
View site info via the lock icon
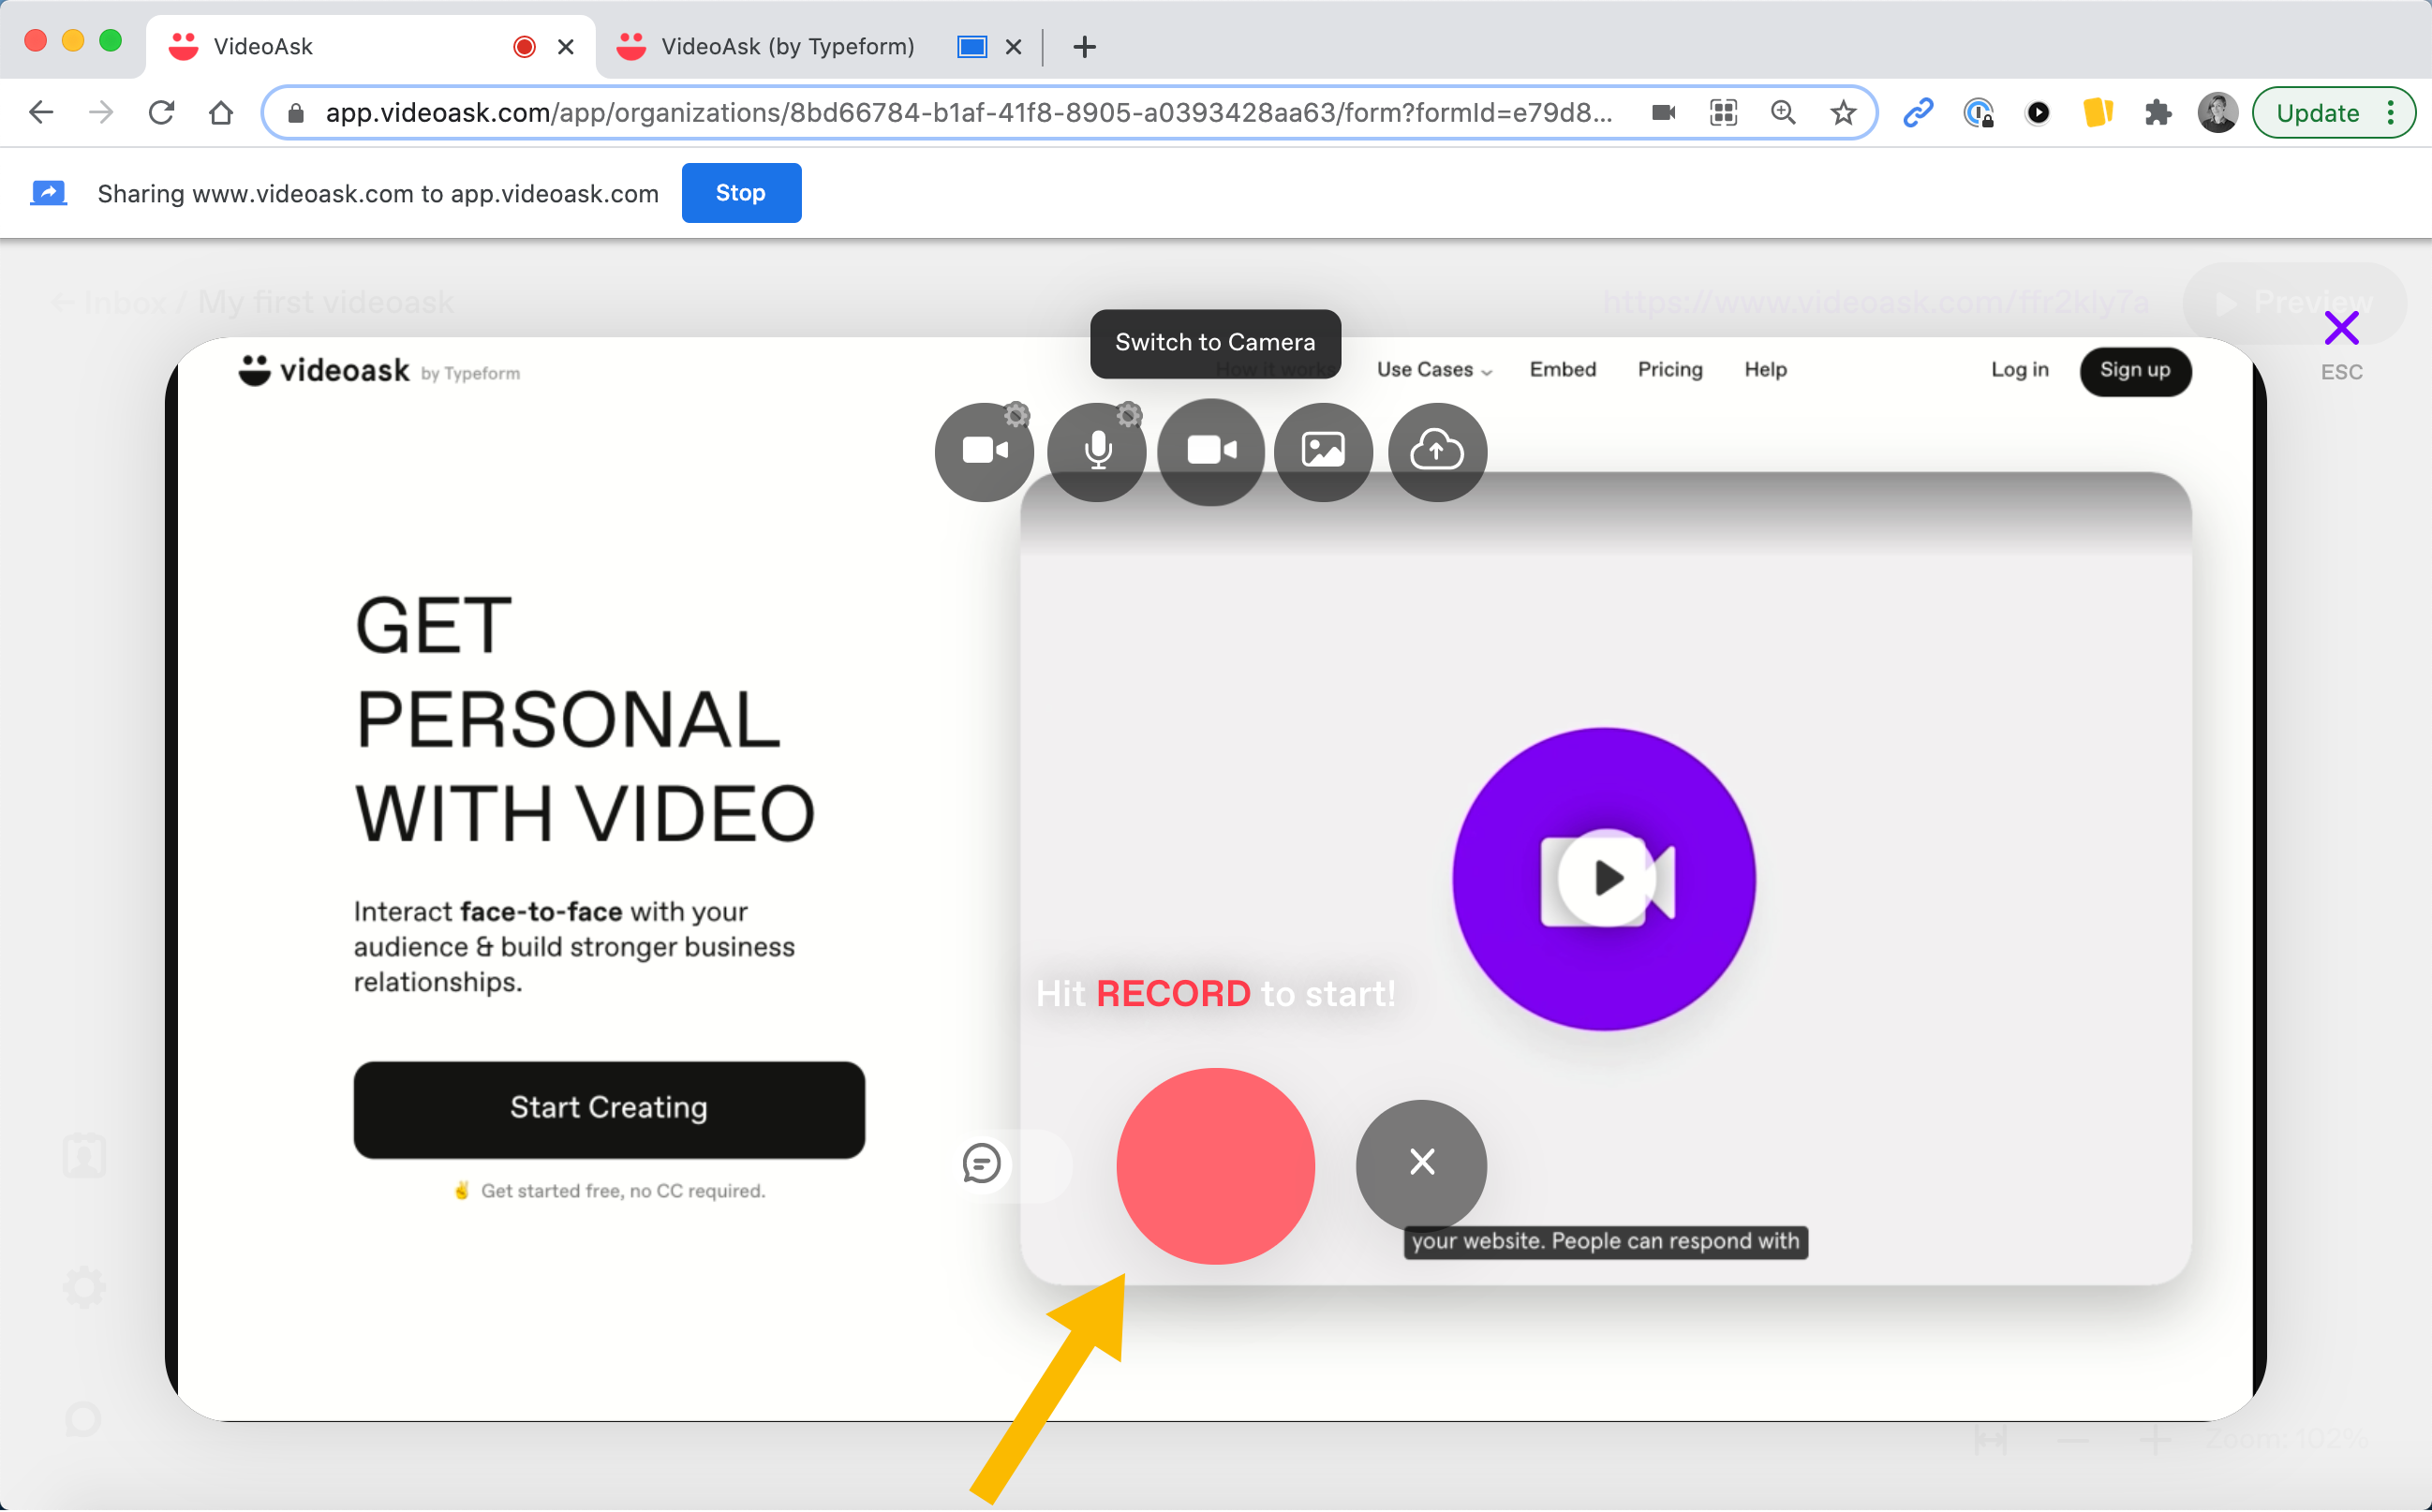[x=295, y=112]
